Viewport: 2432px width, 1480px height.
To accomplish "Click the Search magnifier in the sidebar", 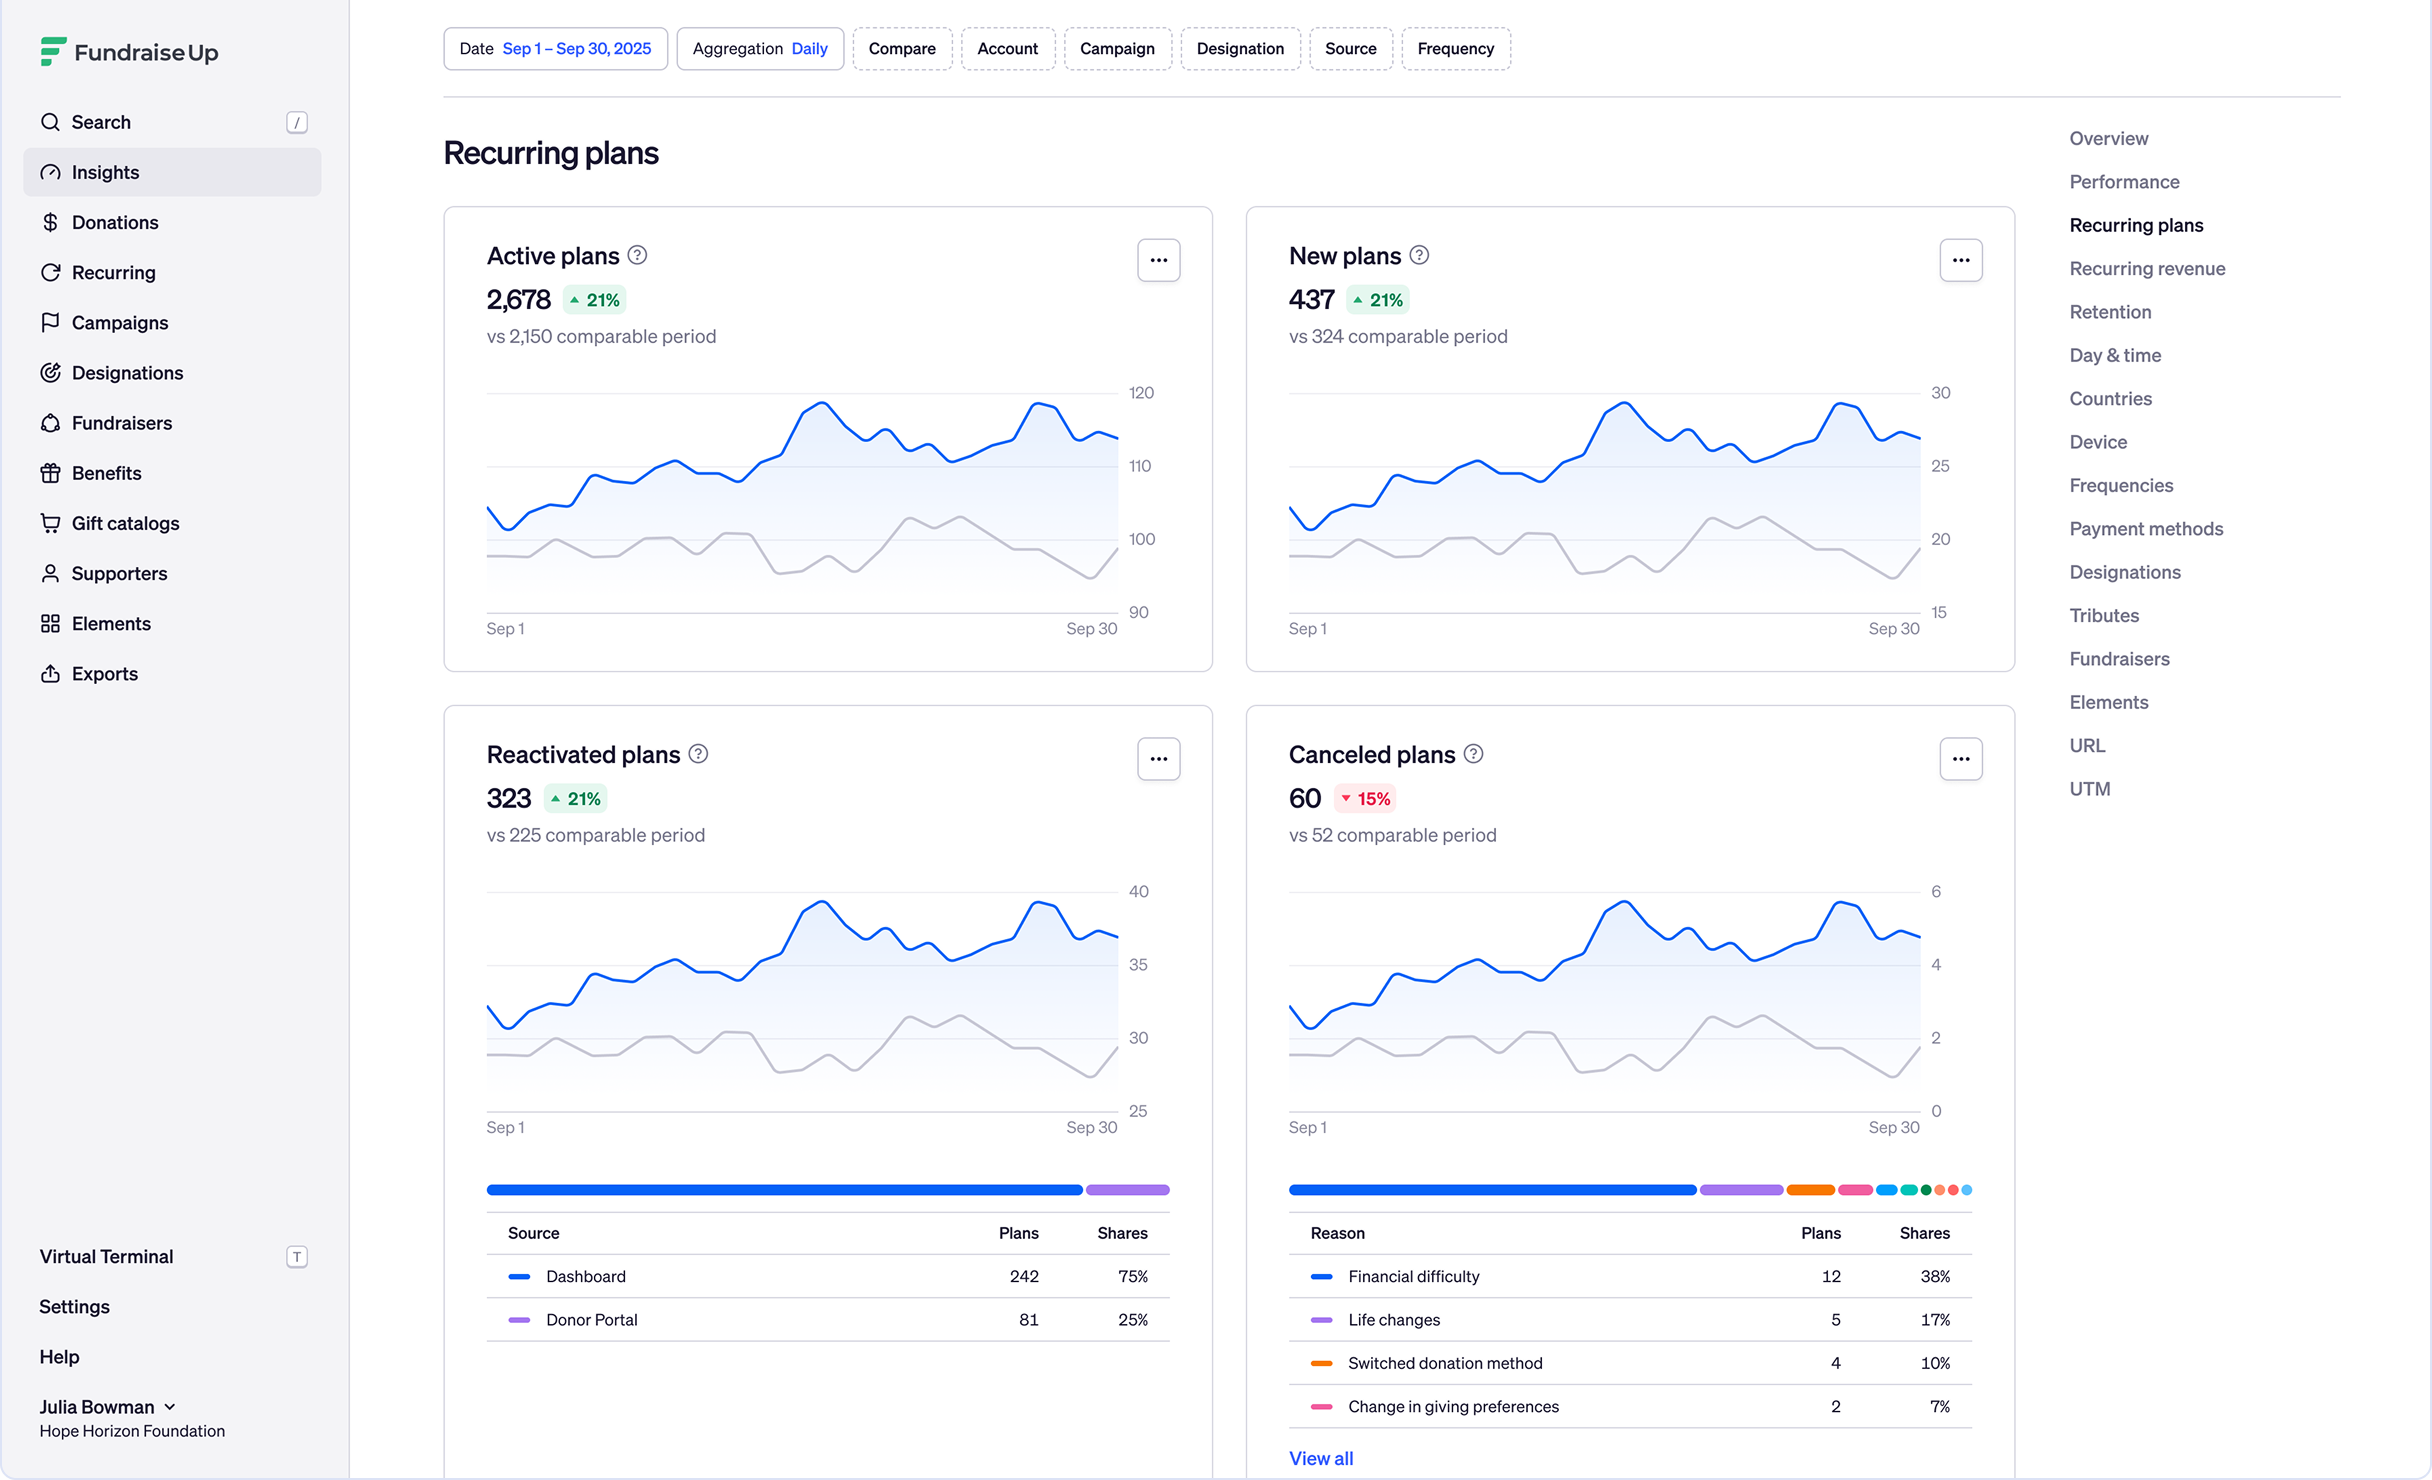I will coord(50,122).
